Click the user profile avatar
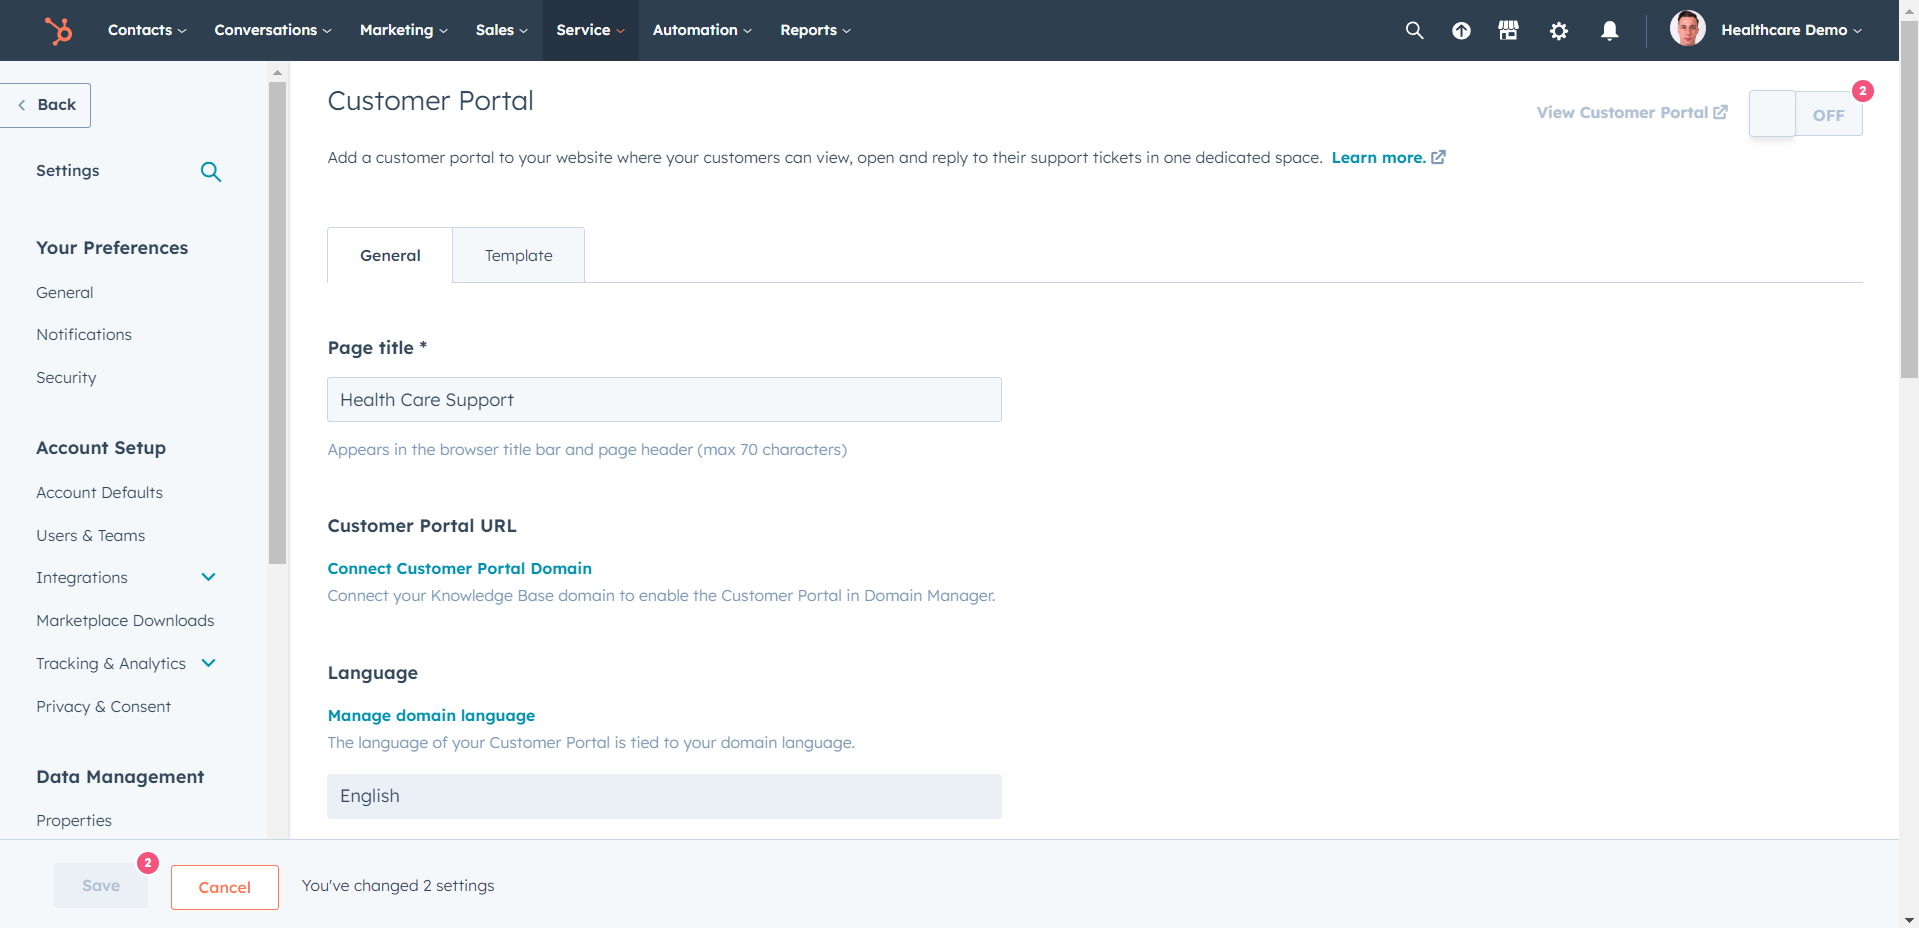1919x928 pixels. pos(1687,28)
